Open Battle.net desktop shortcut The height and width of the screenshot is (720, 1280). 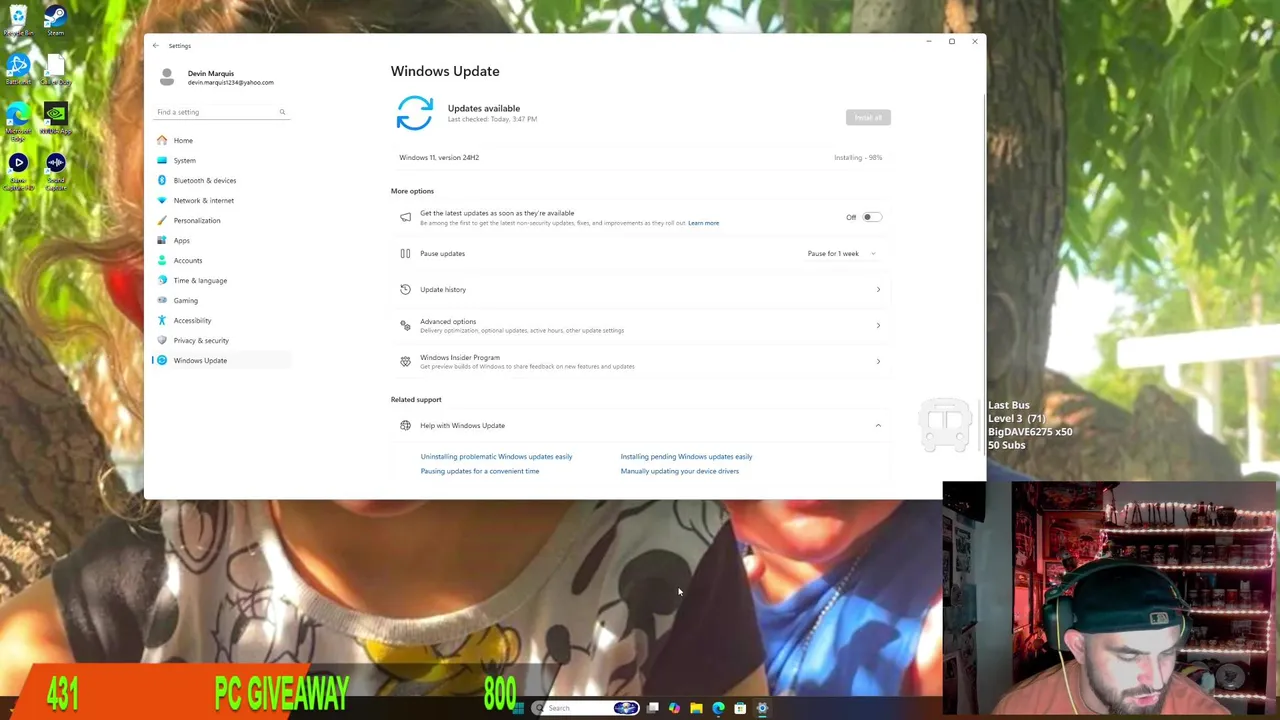pyautogui.click(x=18, y=69)
